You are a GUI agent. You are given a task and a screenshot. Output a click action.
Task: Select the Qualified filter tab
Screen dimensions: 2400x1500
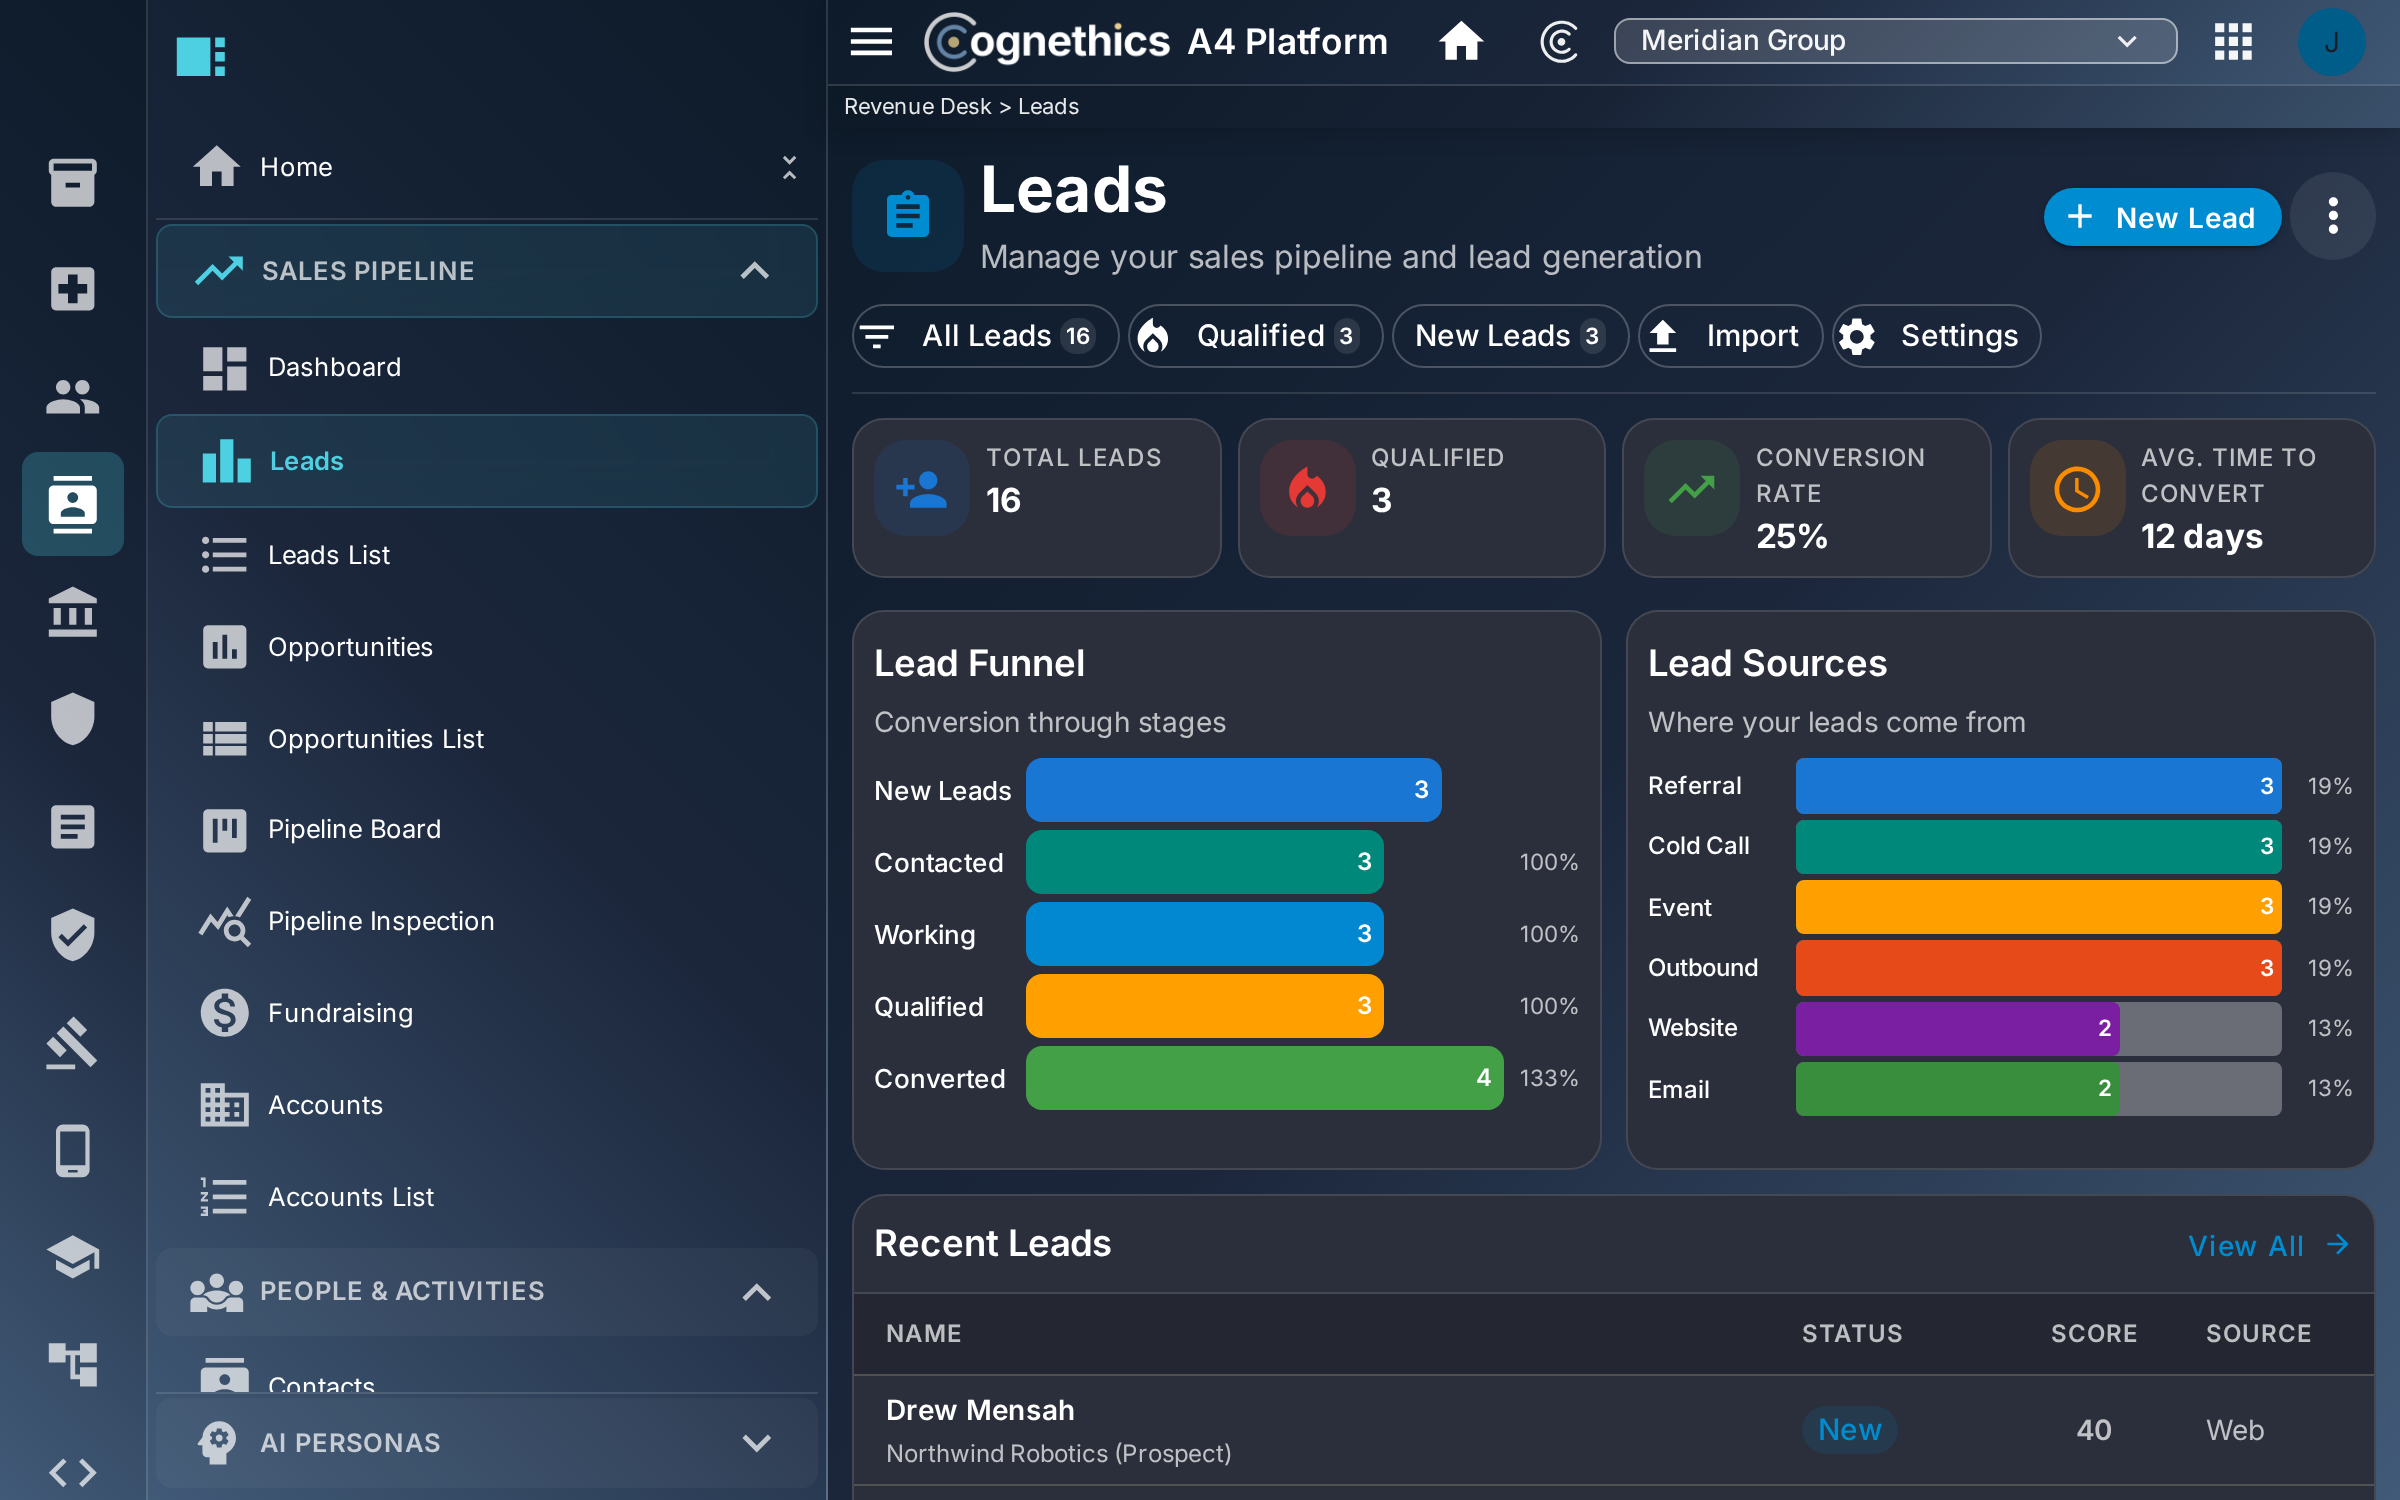pyautogui.click(x=1256, y=336)
